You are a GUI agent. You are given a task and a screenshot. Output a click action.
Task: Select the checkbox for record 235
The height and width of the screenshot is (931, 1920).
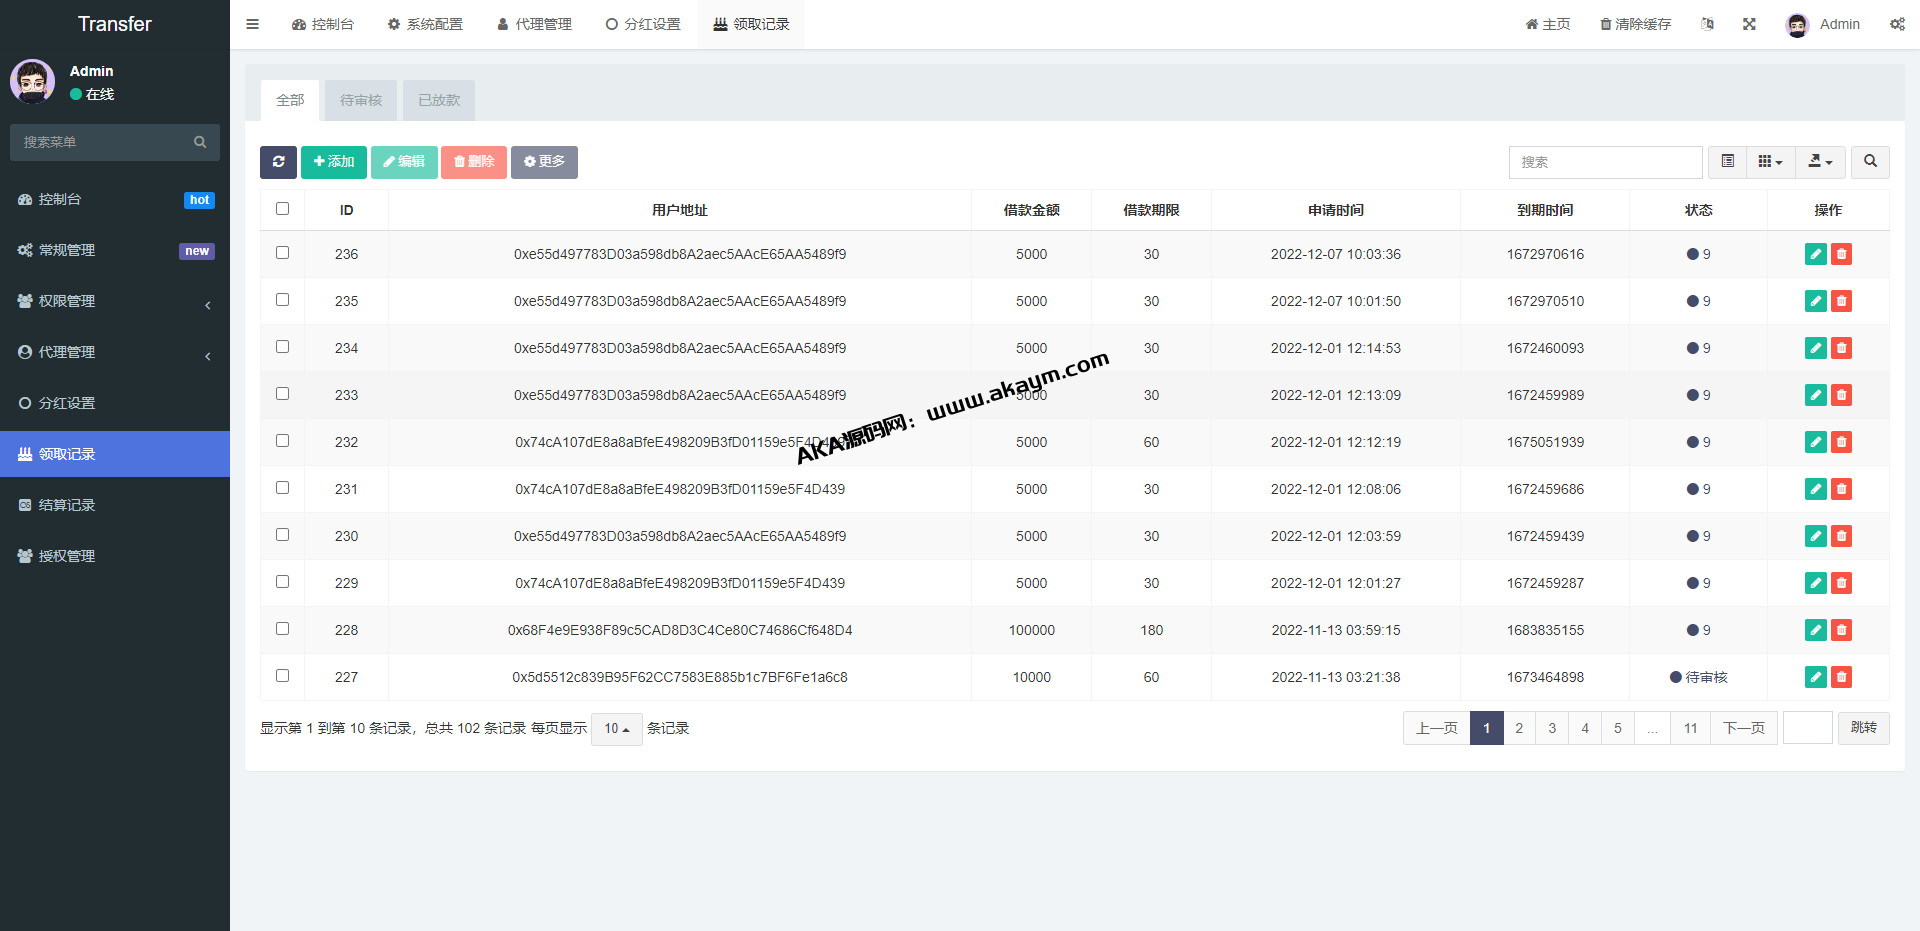(x=282, y=300)
